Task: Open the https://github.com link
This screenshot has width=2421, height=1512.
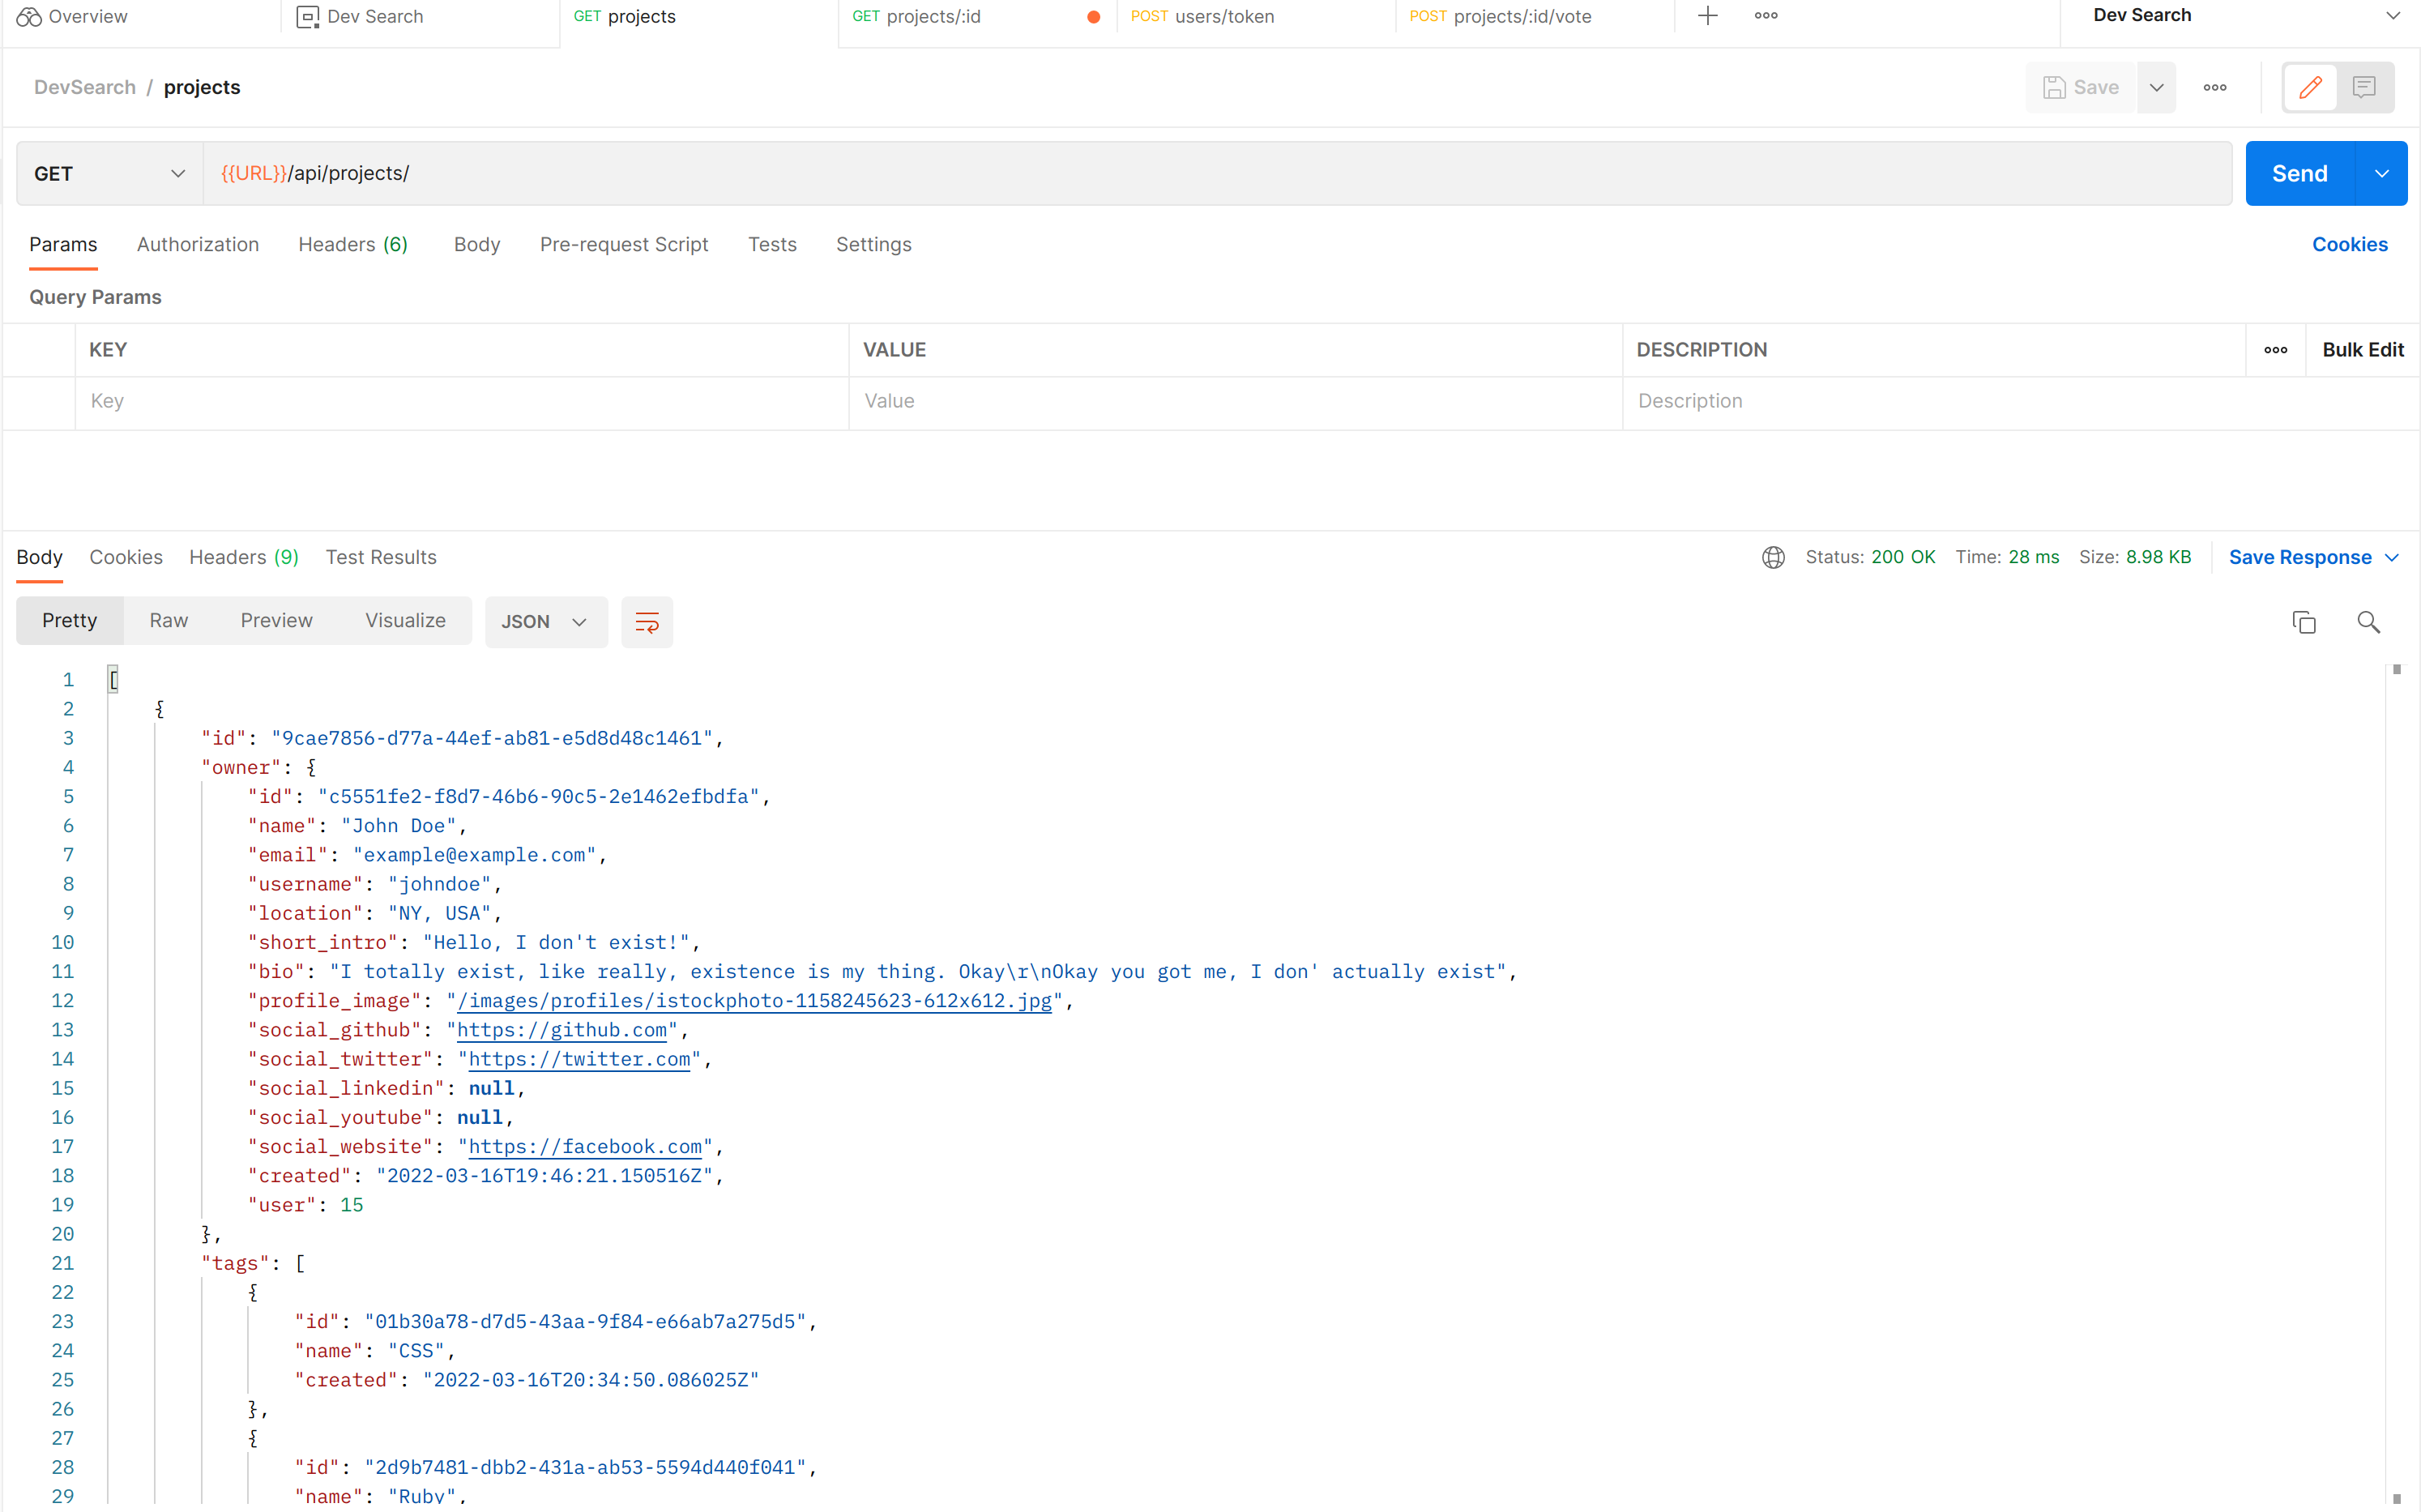Action: coord(562,1029)
